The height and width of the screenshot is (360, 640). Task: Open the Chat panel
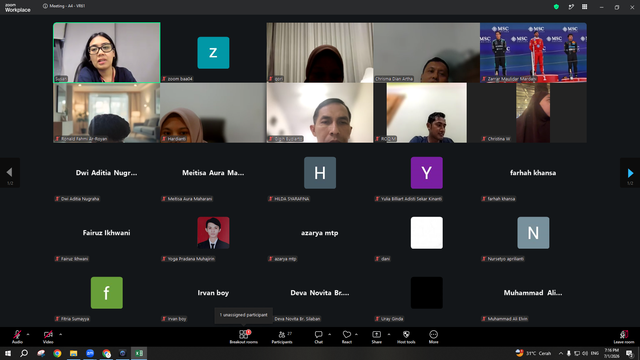pos(318,337)
